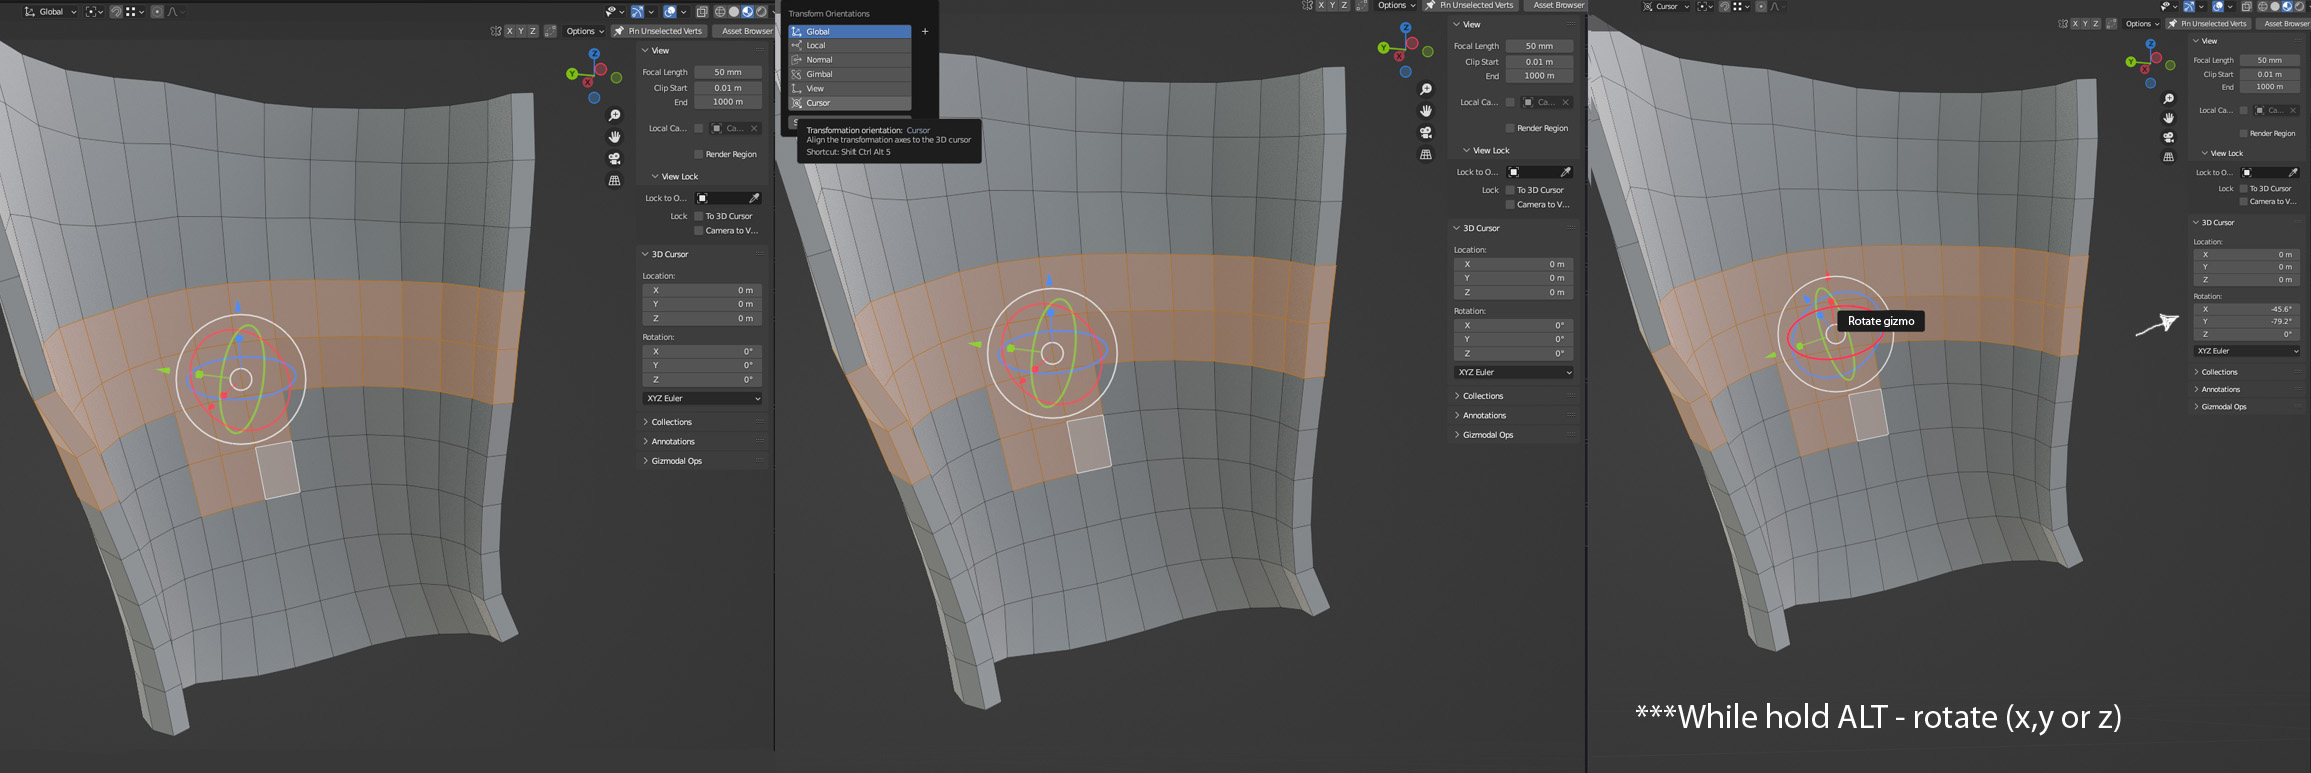Tick the Camera to View checkbox in the third panel
The image size is (2311, 773).
pos(2244,202)
